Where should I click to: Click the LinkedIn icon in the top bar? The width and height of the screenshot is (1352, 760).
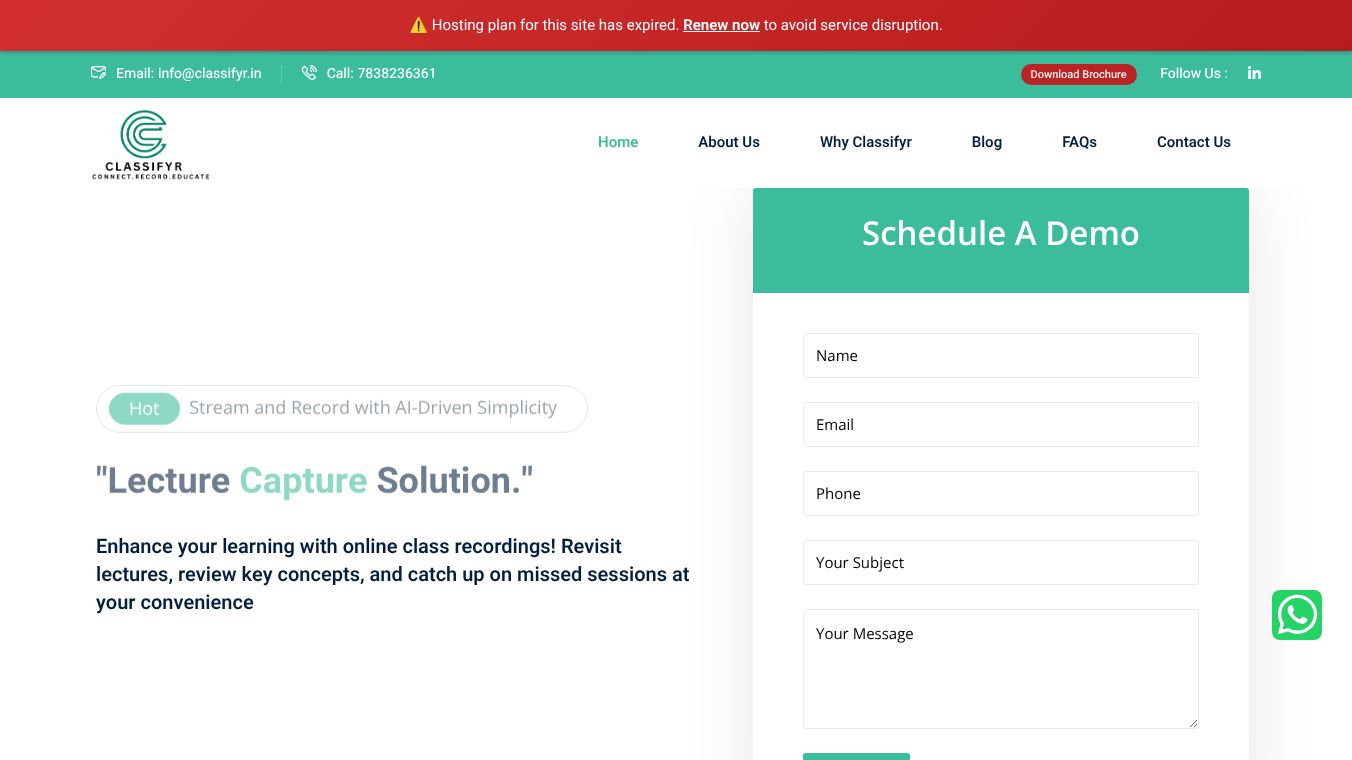click(x=1254, y=73)
